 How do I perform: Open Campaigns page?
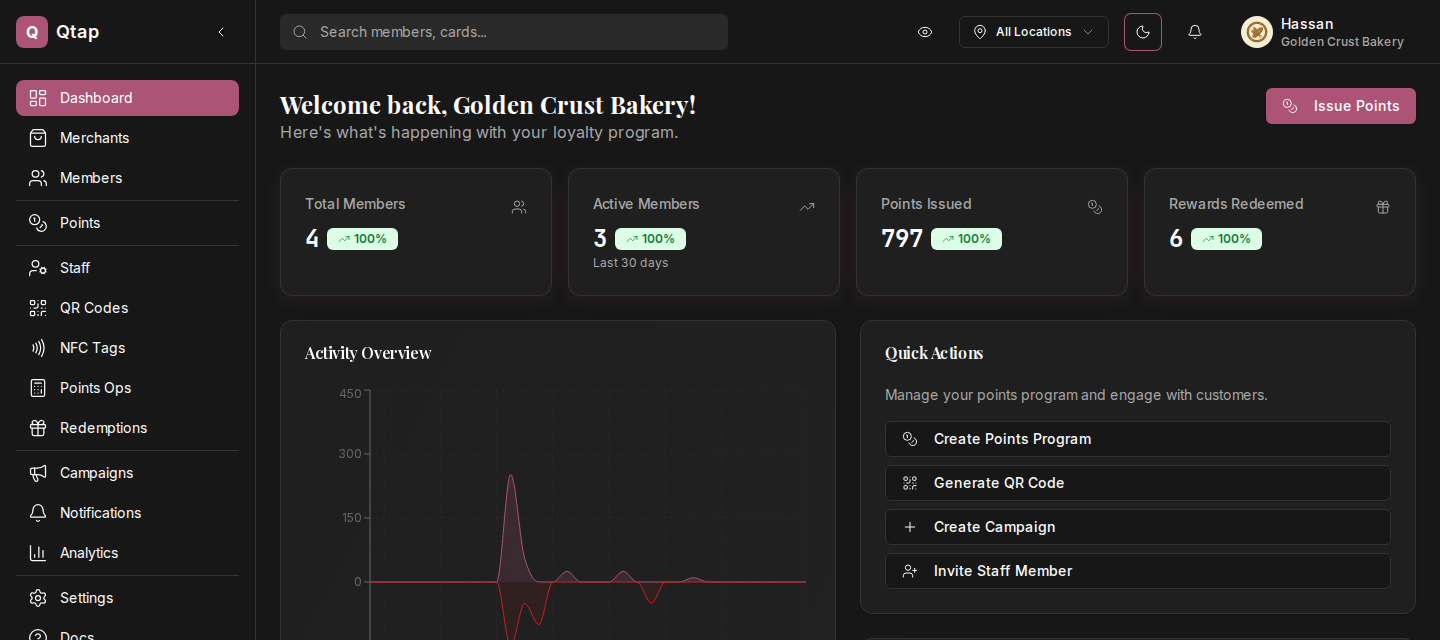[127, 473]
